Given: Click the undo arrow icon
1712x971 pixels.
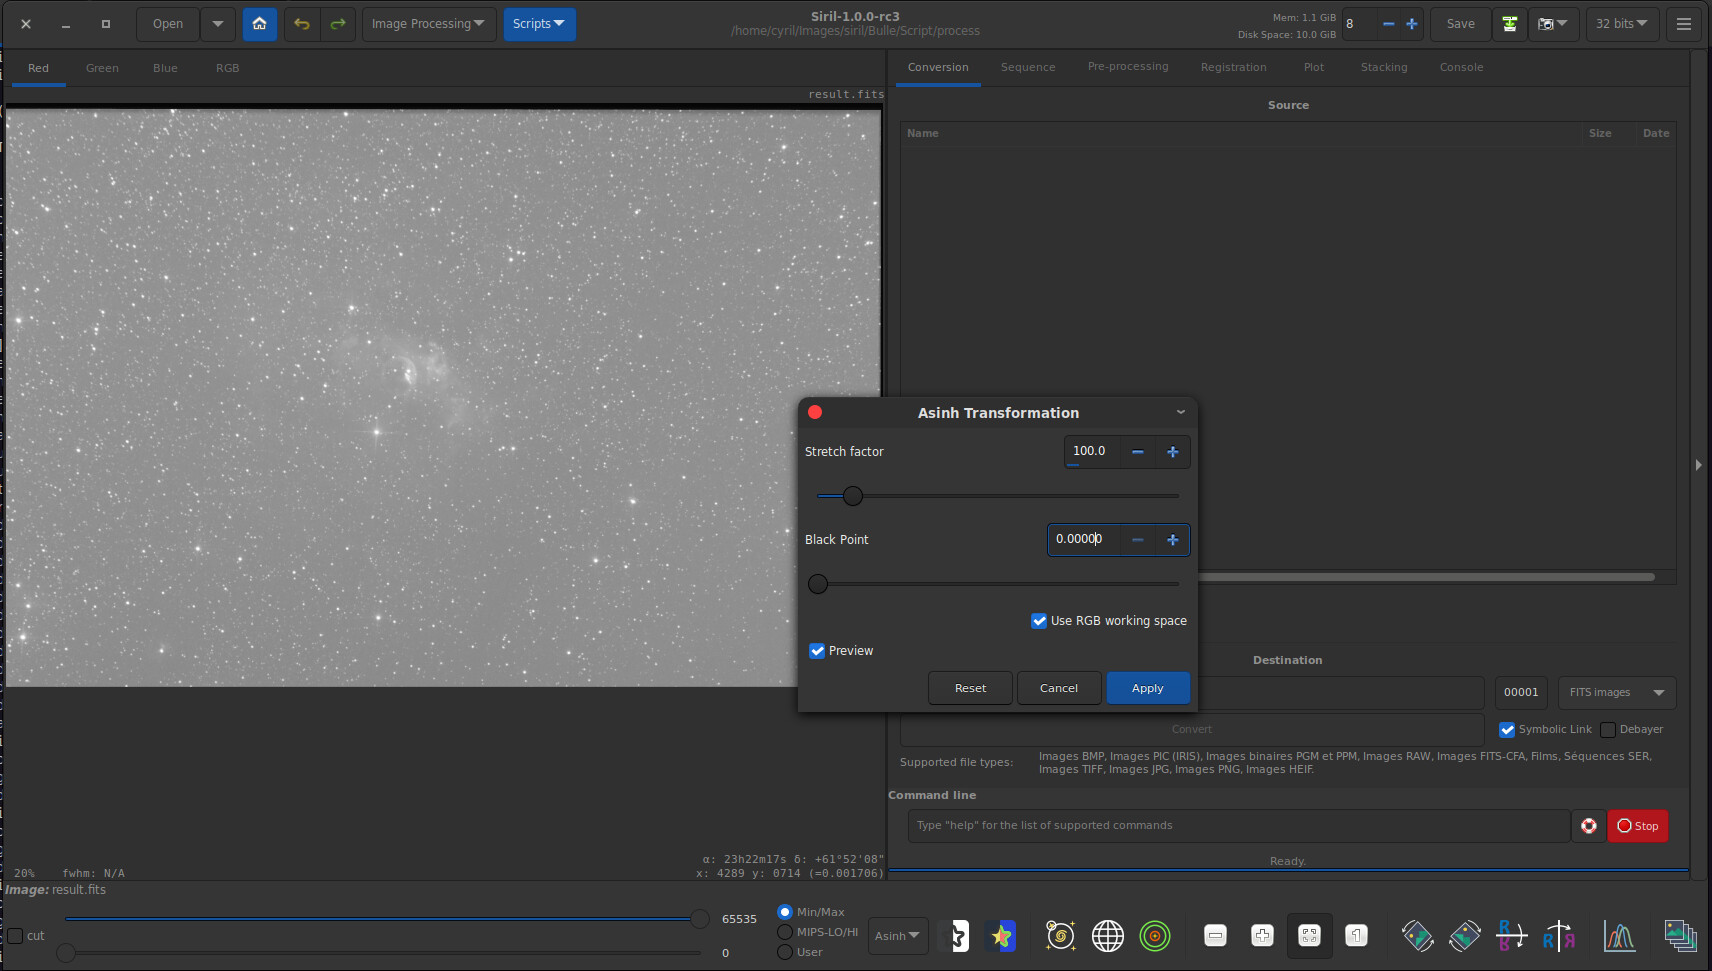Looking at the screenshot, I should pyautogui.click(x=302, y=24).
